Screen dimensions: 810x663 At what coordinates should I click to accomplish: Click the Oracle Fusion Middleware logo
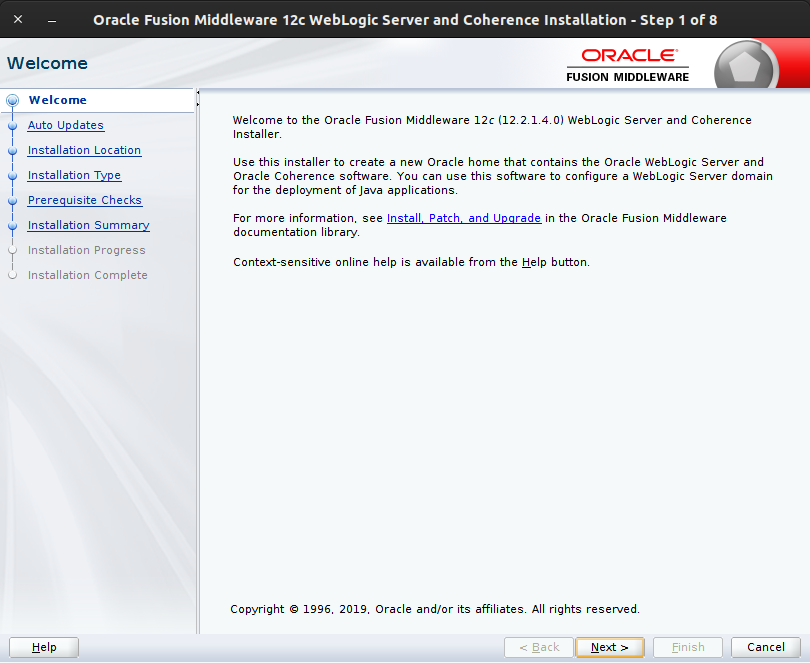point(628,65)
